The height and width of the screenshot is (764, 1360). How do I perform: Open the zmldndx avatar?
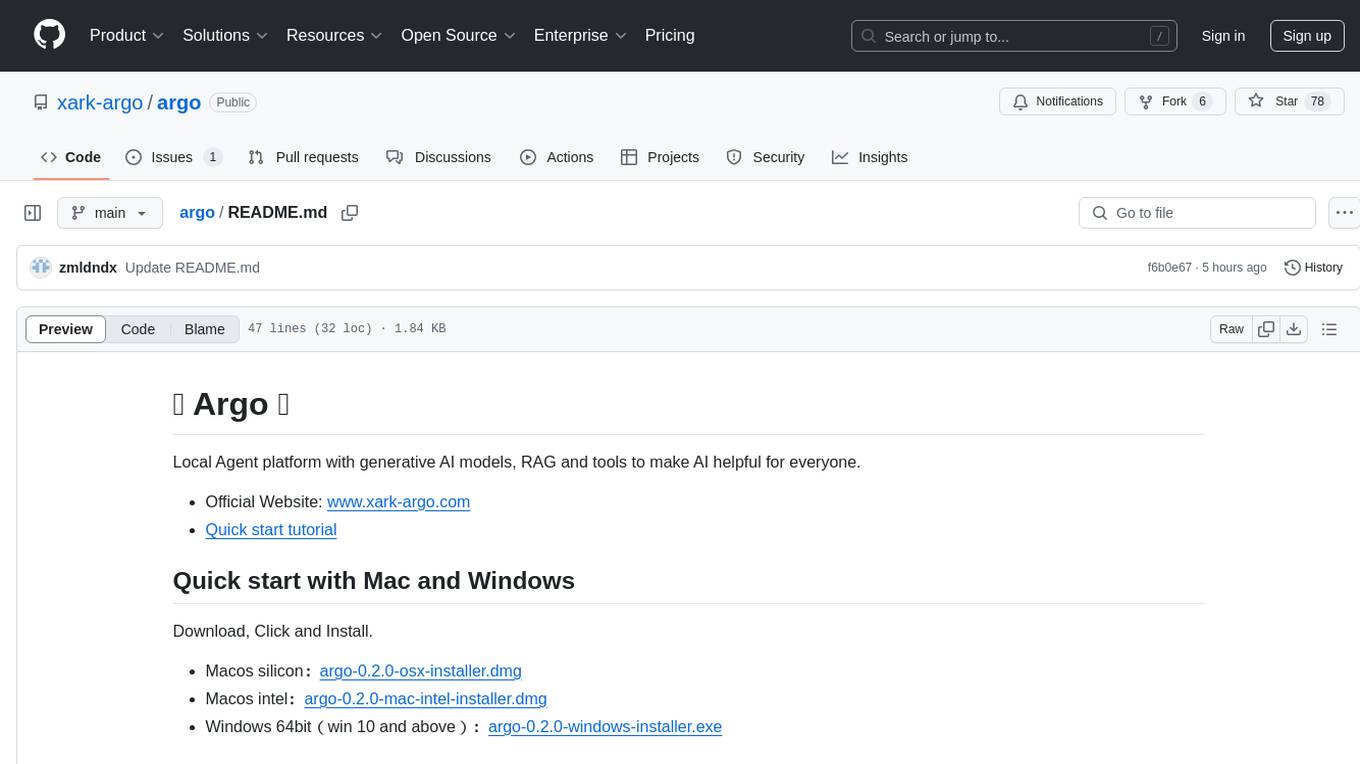40,267
